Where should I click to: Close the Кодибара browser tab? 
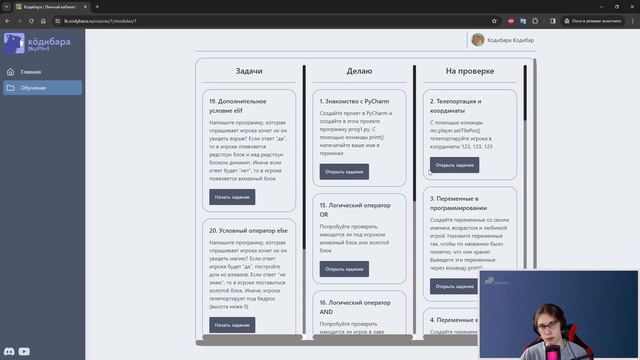point(85,7)
